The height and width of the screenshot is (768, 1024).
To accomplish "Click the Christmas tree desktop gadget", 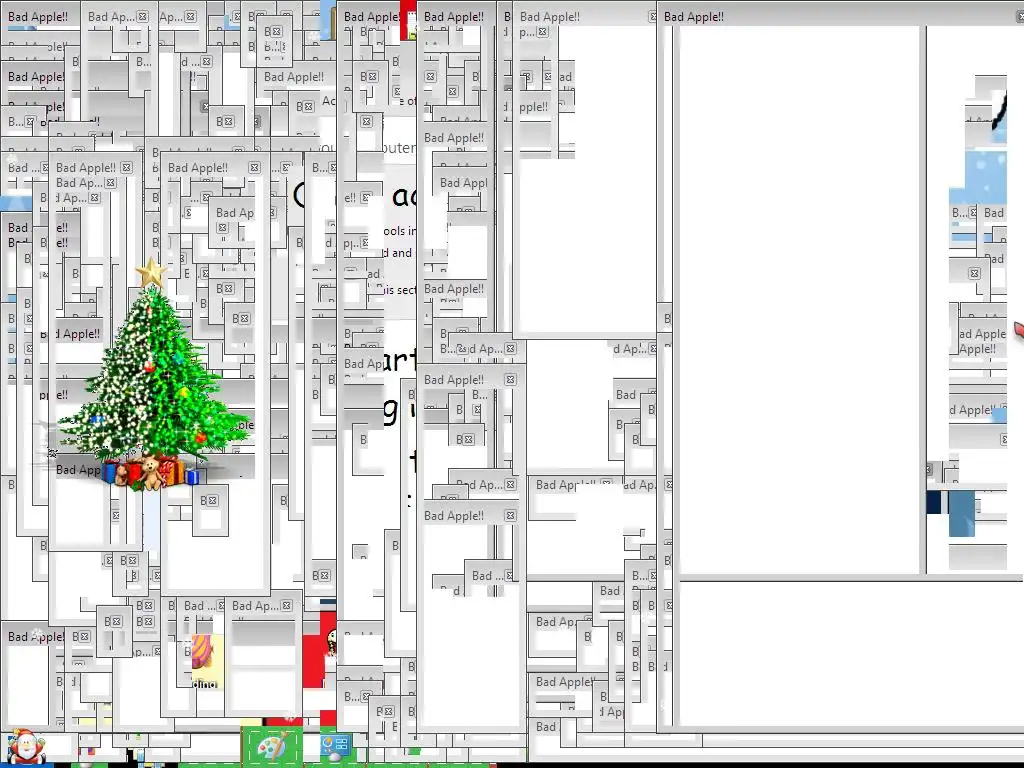I will click(154, 374).
